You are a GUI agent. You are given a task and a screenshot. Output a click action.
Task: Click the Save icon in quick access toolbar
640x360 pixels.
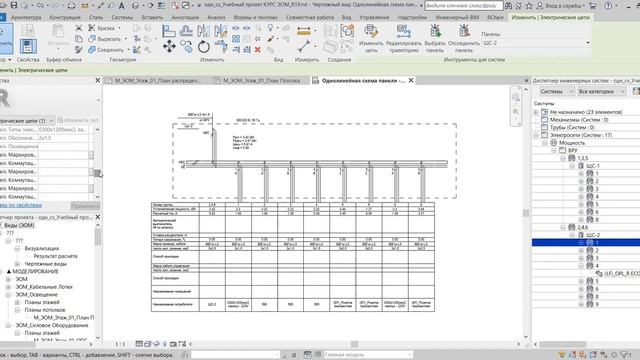[14, 5]
